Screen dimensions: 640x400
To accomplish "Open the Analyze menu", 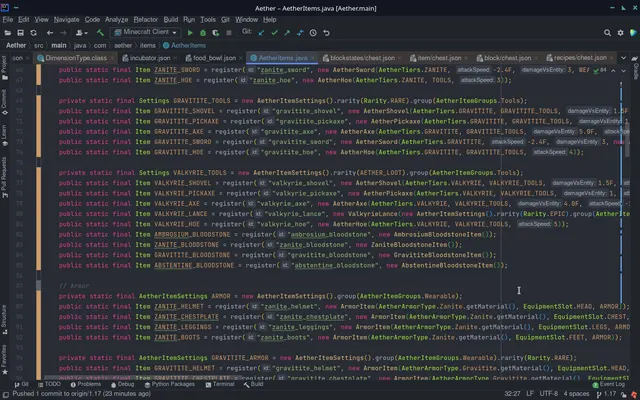I will pyautogui.click(x=116, y=20).
